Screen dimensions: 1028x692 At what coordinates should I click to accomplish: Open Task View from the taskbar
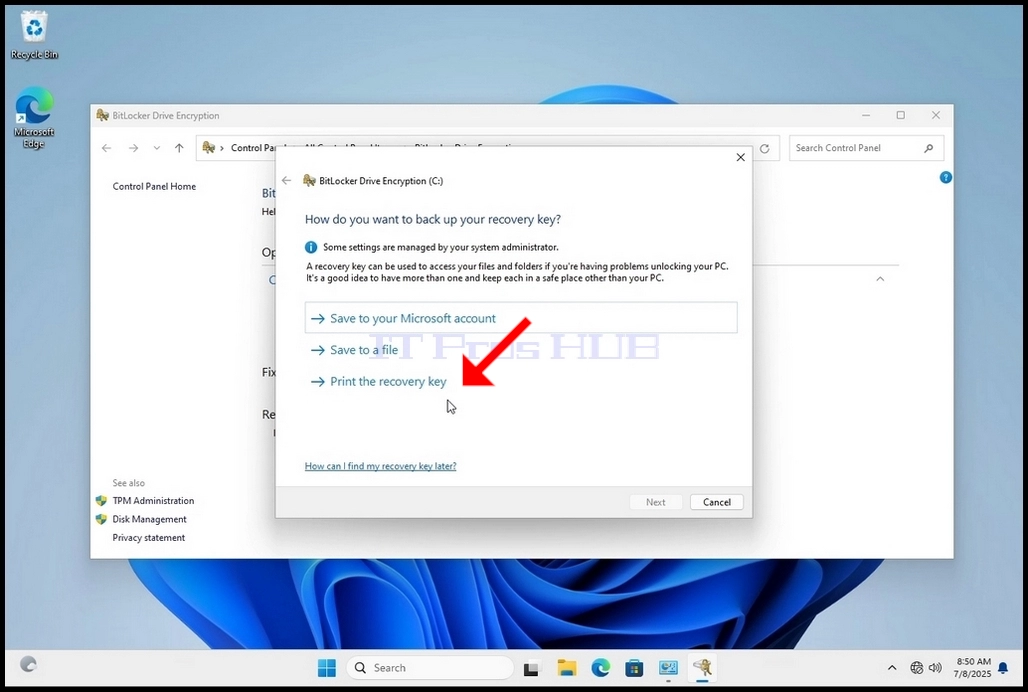click(531, 668)
